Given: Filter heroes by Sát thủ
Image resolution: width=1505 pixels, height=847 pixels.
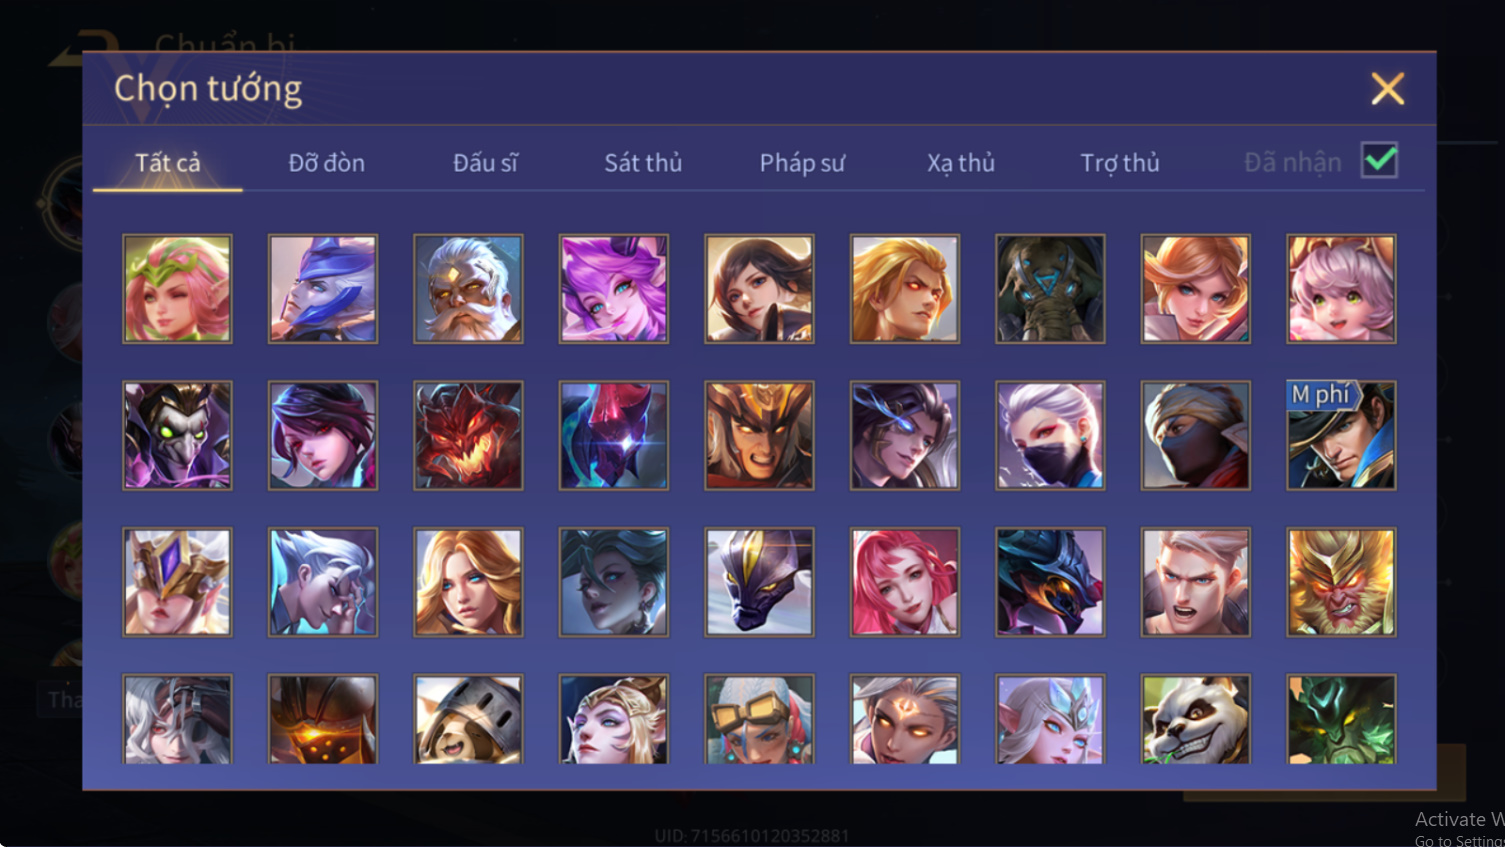Looking at the screenshot, I should tap(643, 162).
